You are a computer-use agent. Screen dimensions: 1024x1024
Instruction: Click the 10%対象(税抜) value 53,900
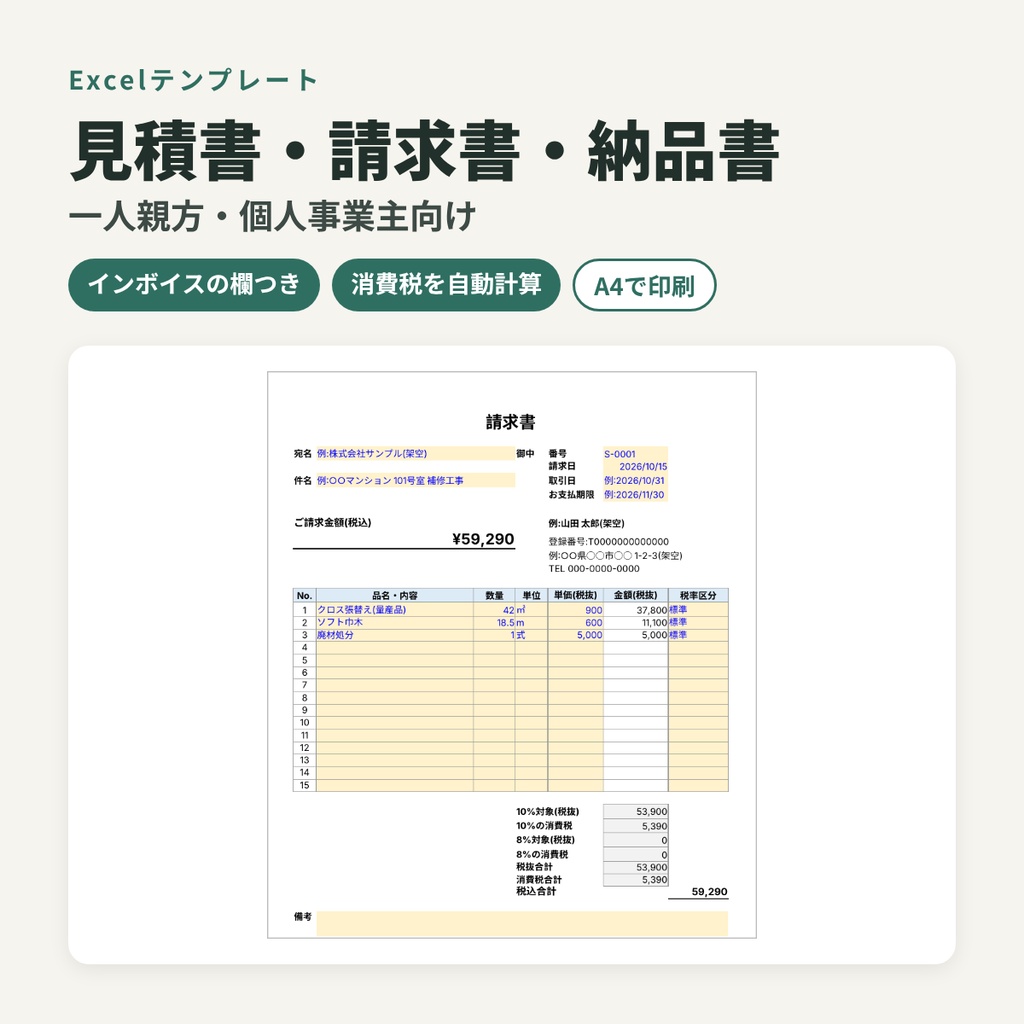(x=635, y=812)
